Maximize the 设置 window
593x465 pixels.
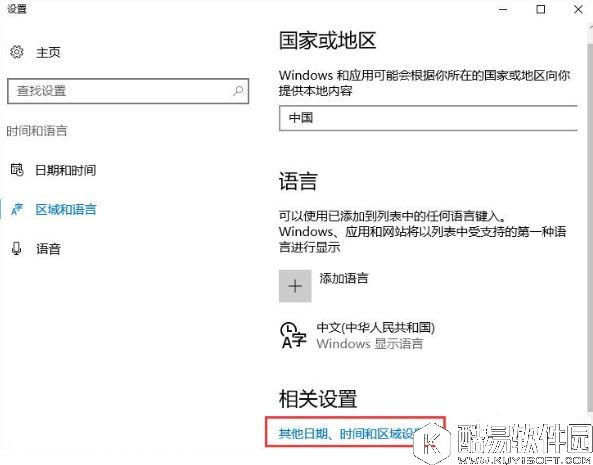(x=541, y=9)
